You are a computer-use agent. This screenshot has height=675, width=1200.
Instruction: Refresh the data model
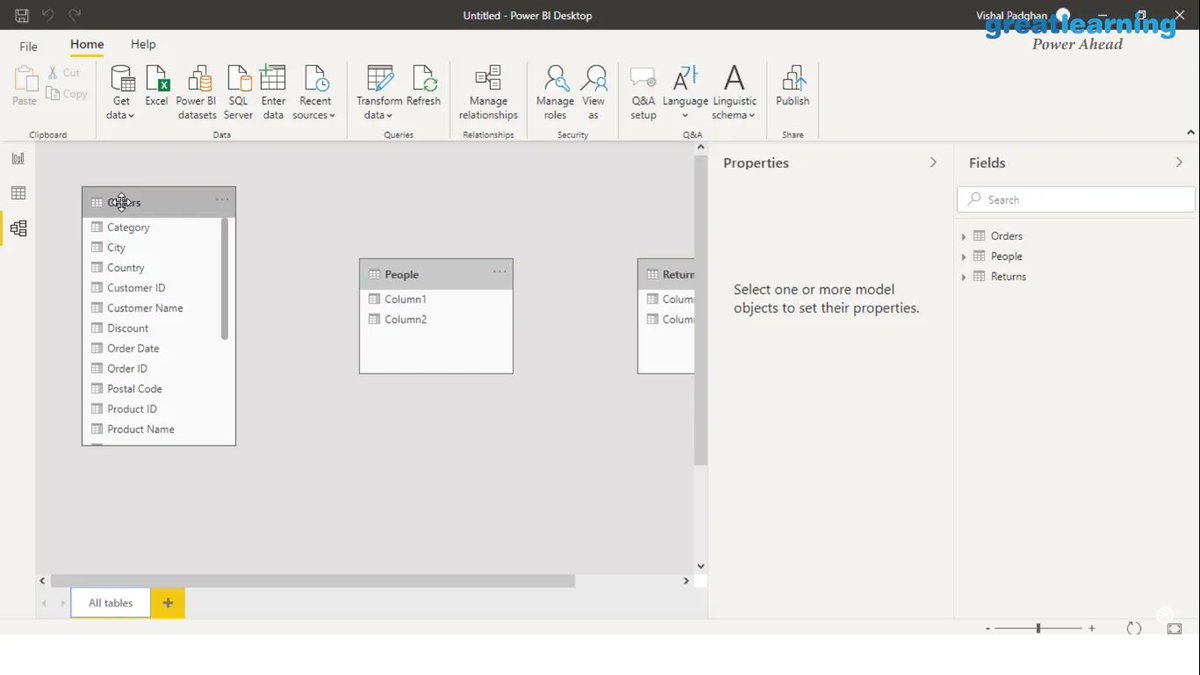point(424,86)
